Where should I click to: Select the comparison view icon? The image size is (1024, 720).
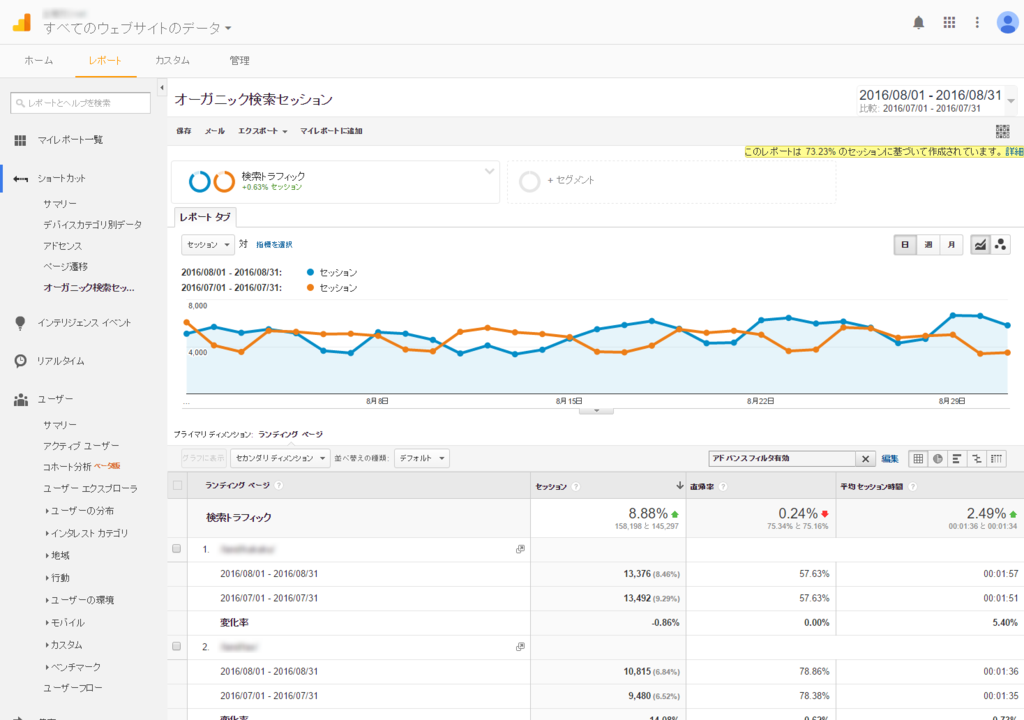[976, 459]
